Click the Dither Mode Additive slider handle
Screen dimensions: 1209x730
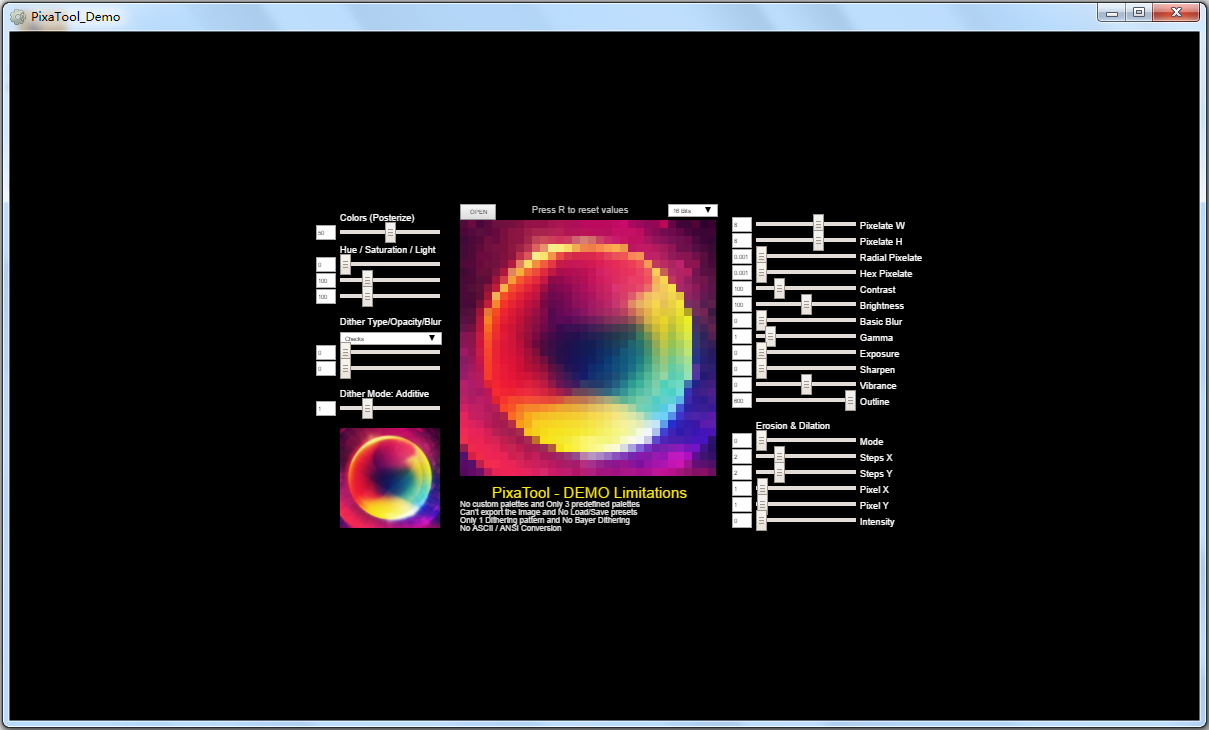coord(367,408)
